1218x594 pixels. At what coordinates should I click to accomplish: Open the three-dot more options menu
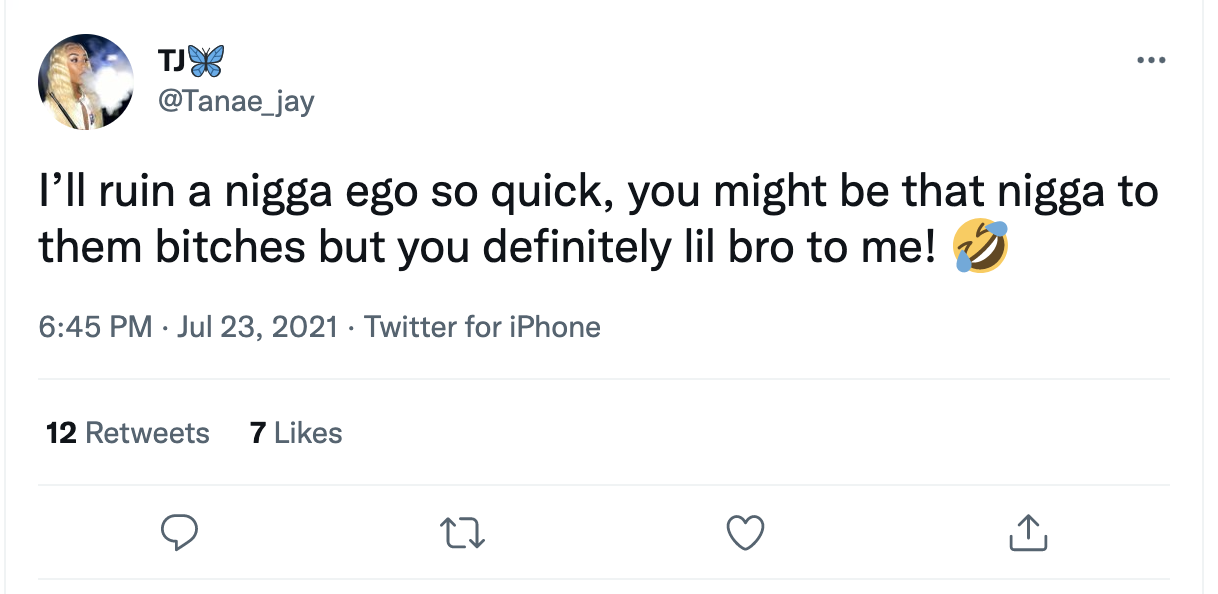coord(1151,61)
